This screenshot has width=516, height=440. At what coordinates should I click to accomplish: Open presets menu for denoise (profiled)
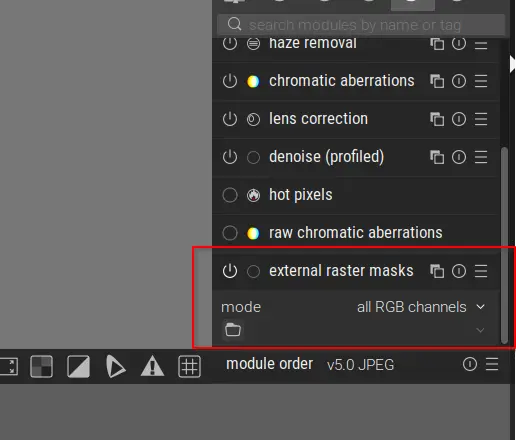(481, 157)
